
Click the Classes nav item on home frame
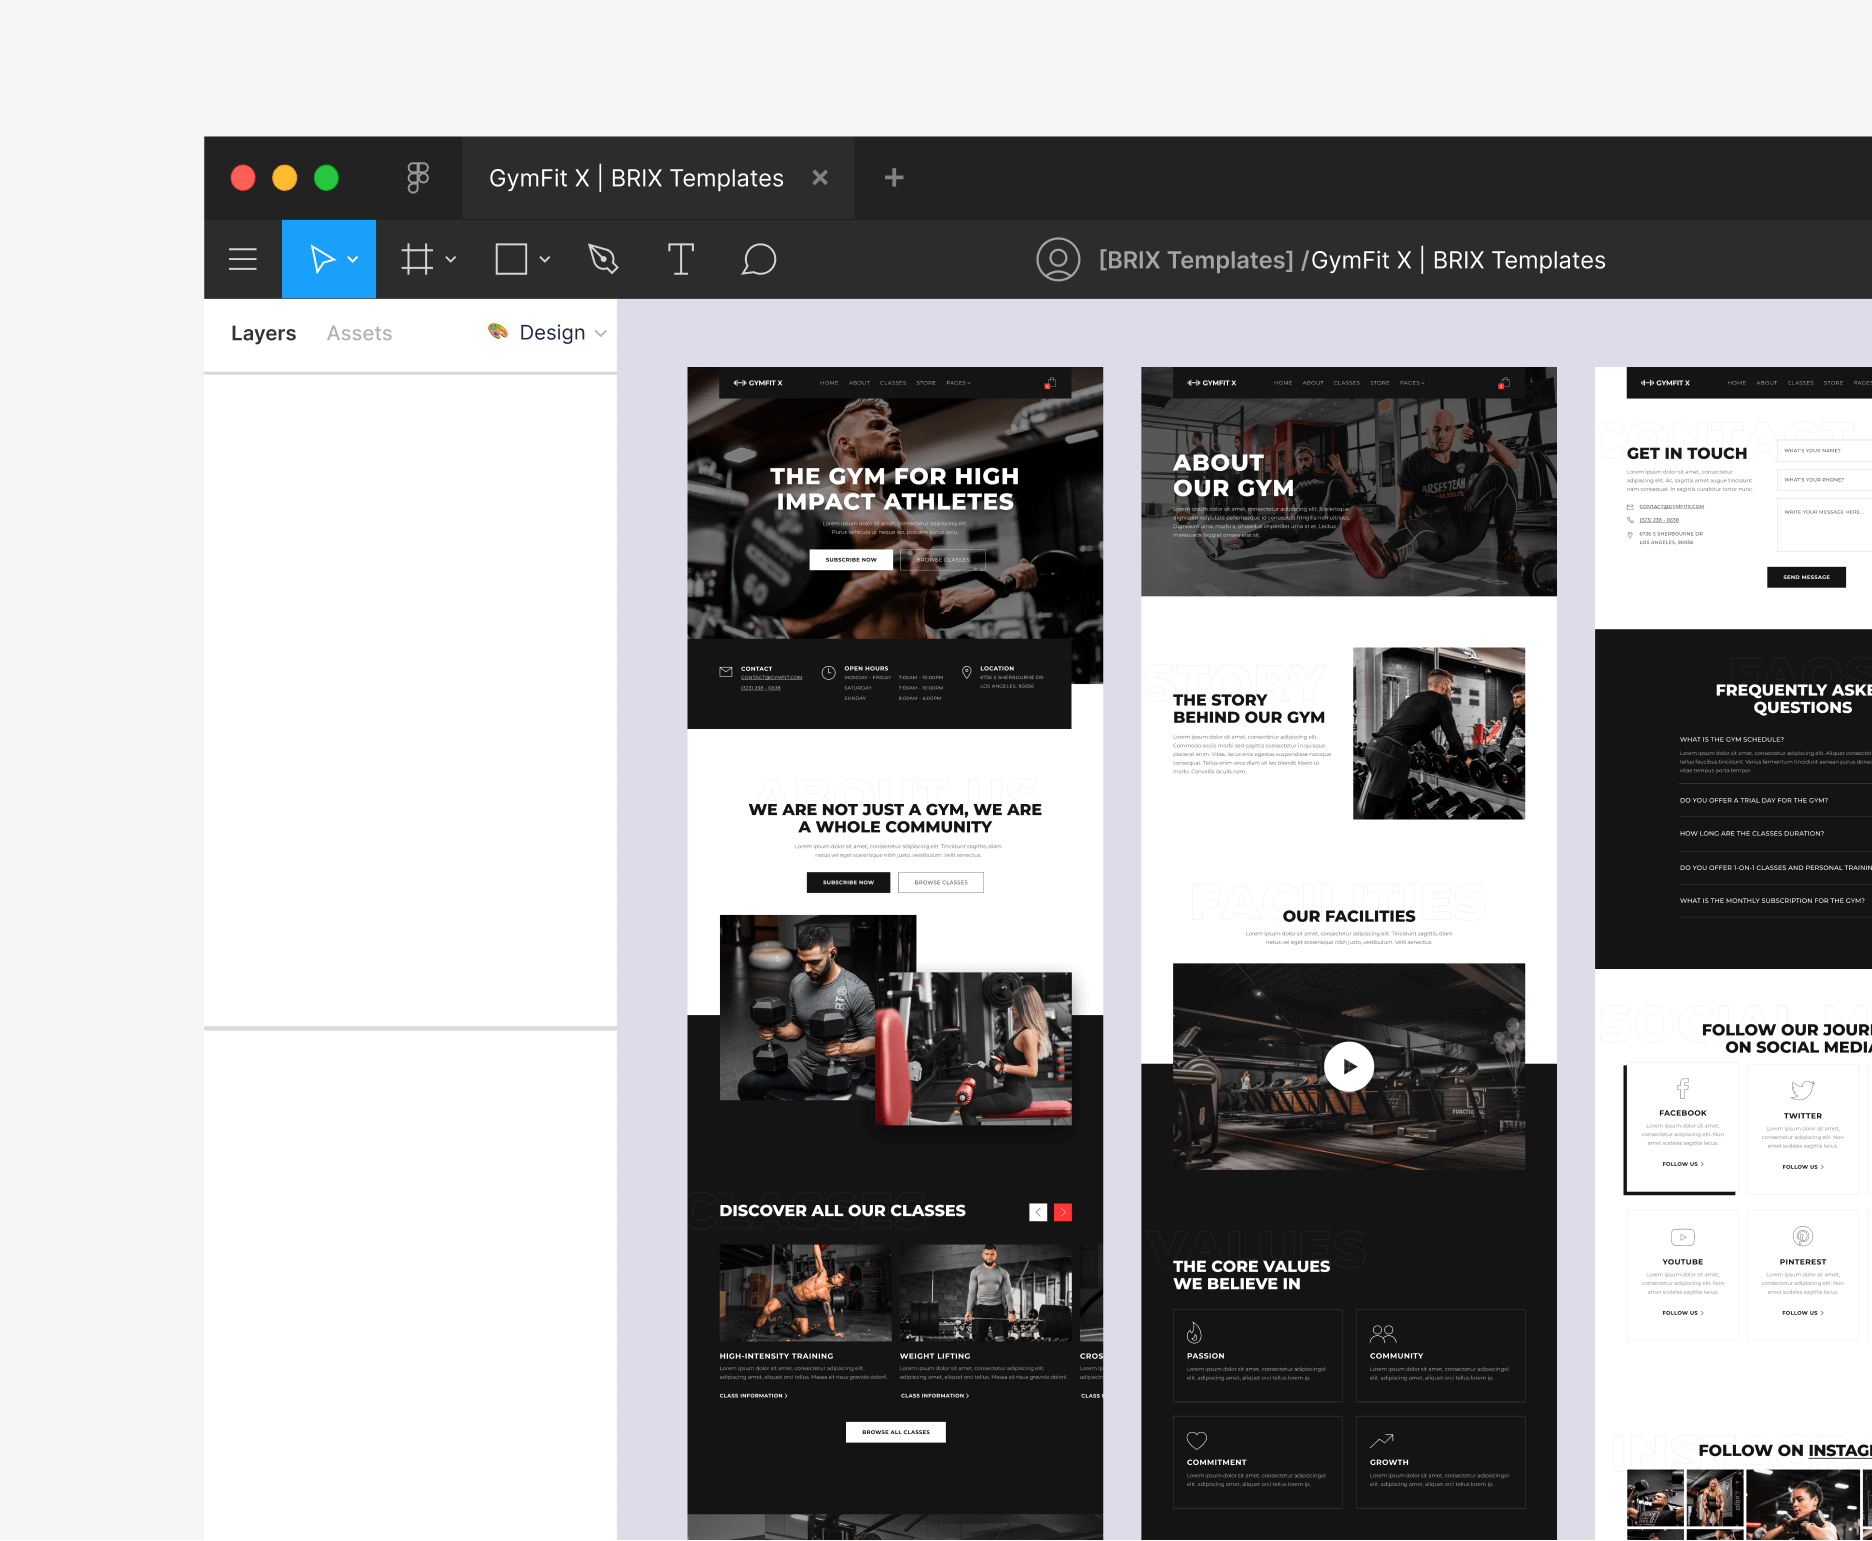(893, 383)
